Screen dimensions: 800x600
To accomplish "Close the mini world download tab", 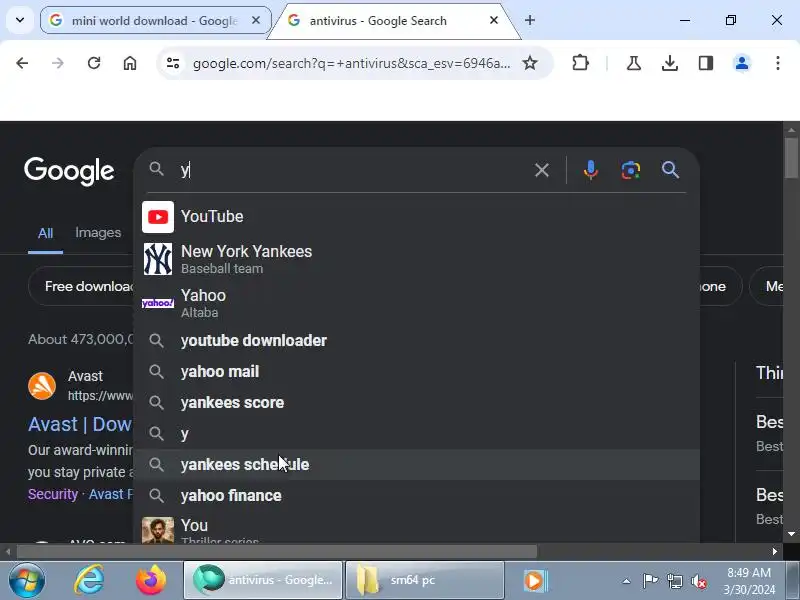I will 256,20.
